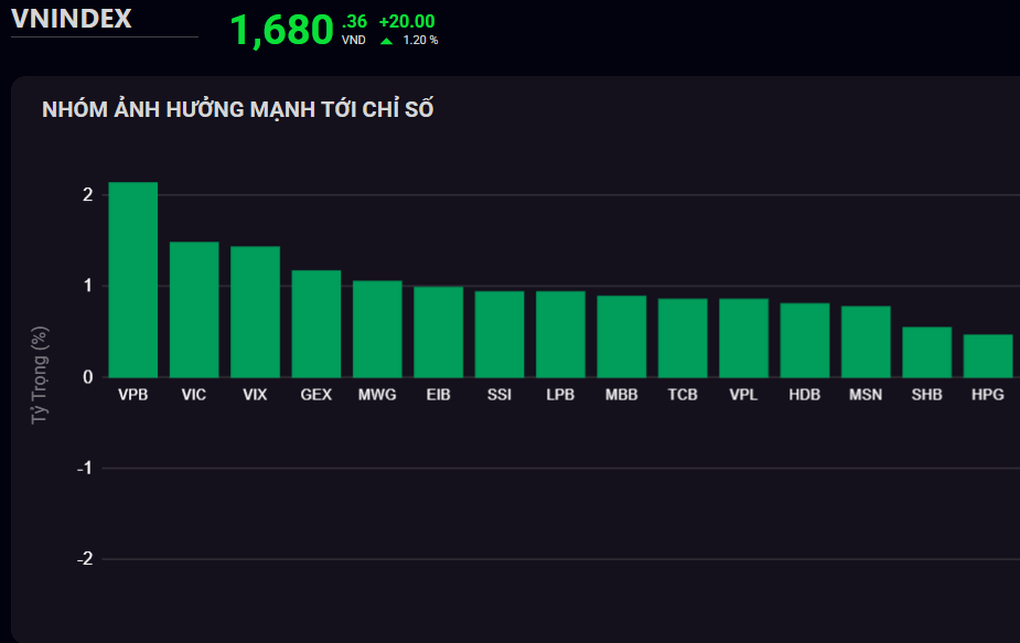The width and height of the screenshot is (1020, 643).
Task: Select the MWG bar in chart
Action: [x=377, y=329]
